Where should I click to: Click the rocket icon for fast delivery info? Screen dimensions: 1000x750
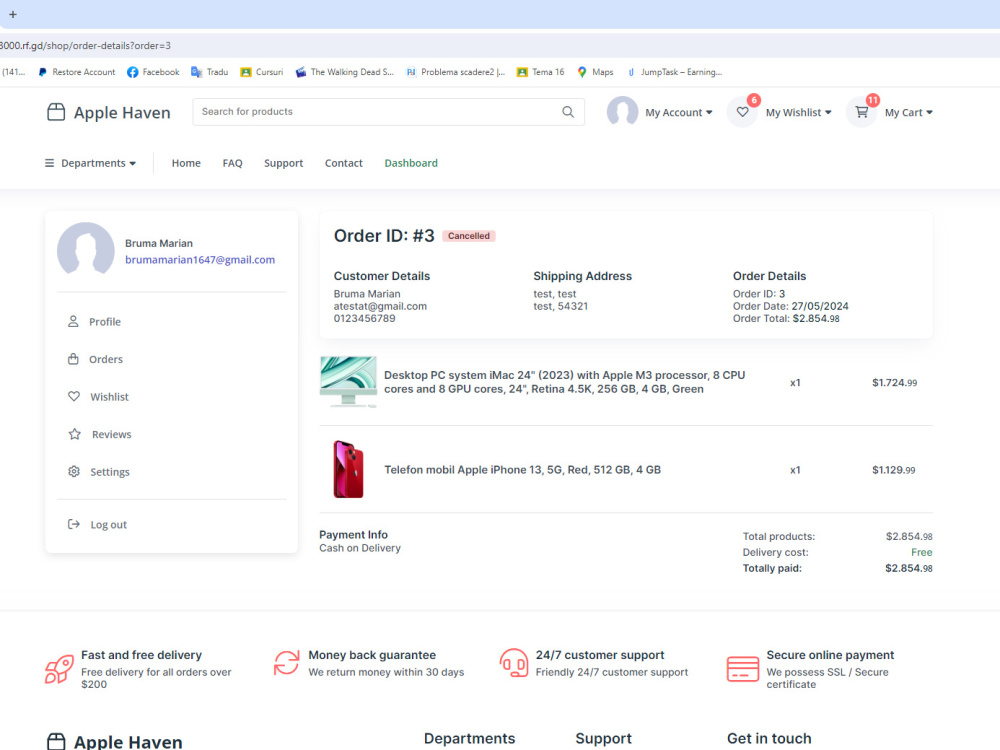(x=58, y=664)
